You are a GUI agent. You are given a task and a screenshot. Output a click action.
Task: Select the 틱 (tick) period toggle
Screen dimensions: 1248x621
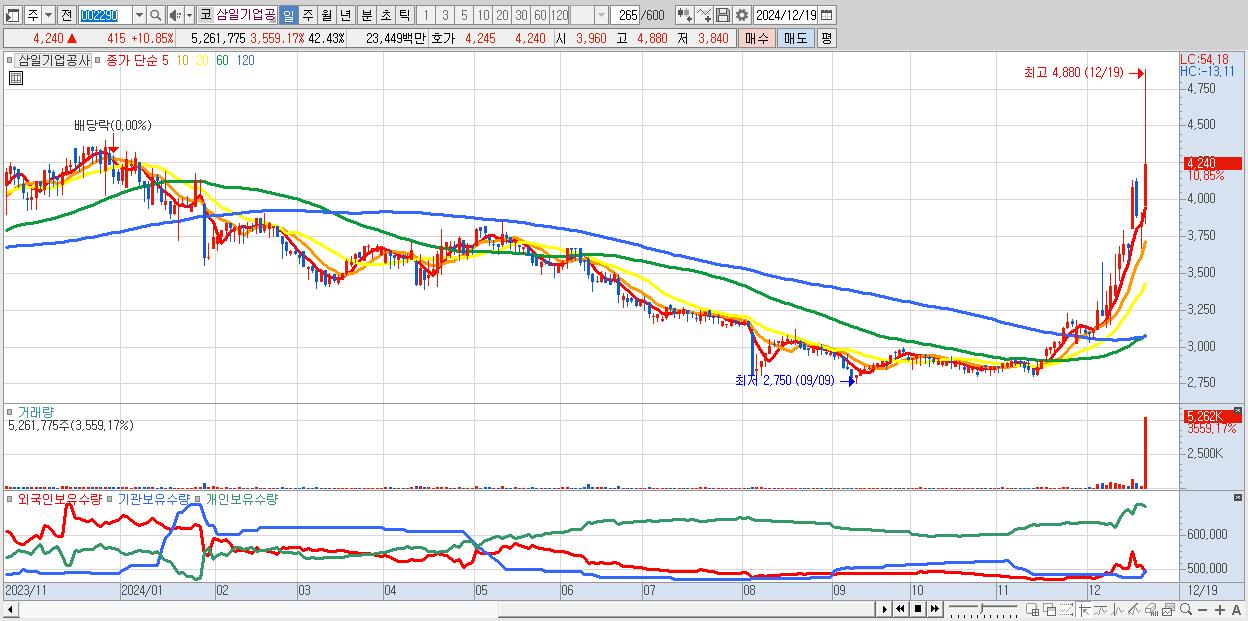tap(404, 15)
